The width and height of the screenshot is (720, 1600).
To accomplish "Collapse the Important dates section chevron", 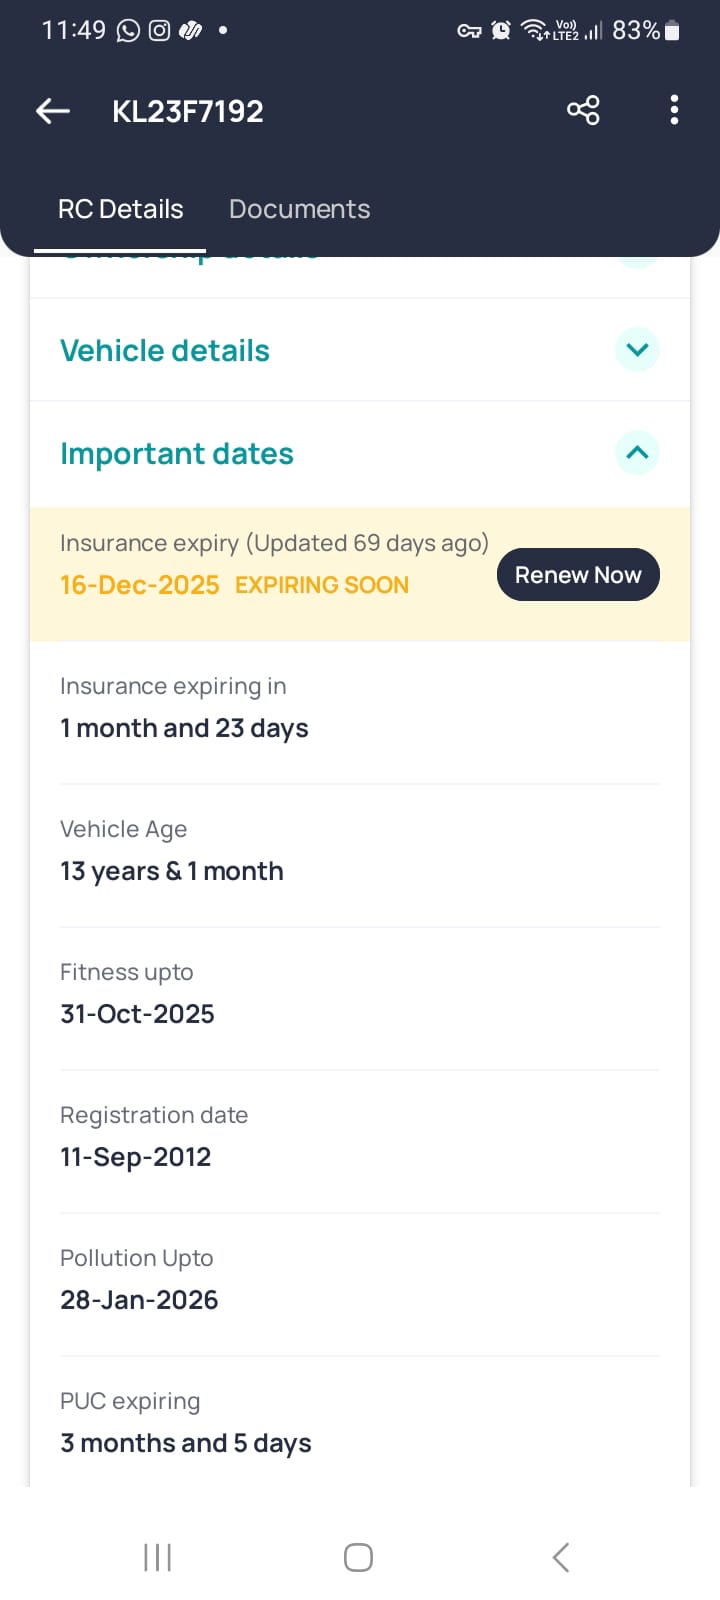I will (x=637, y=453).
